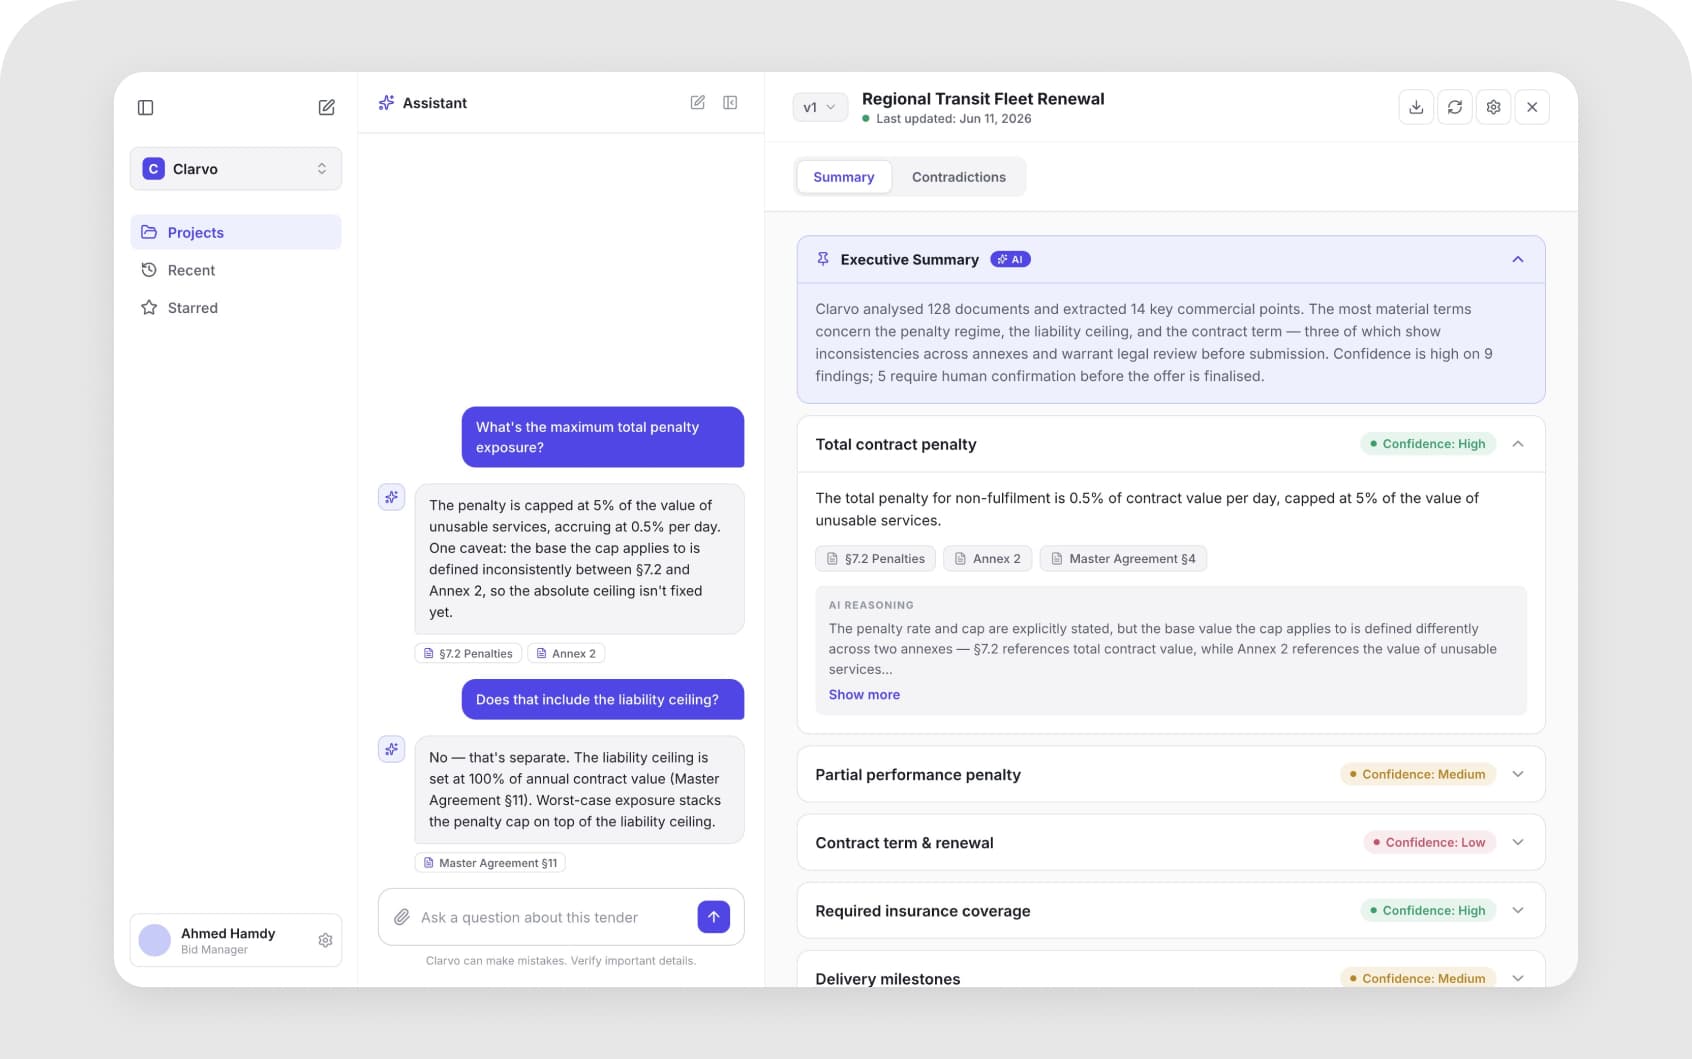Click Confidence: High badge on Required insurance coverage
Viewport: 1692px width, 1059px height.
1428,910
